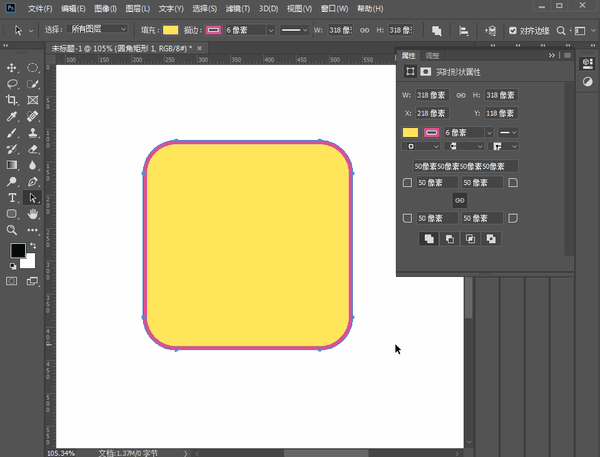
Task: Click the yellow fill swatch in options bar
Action: (170, 30)
